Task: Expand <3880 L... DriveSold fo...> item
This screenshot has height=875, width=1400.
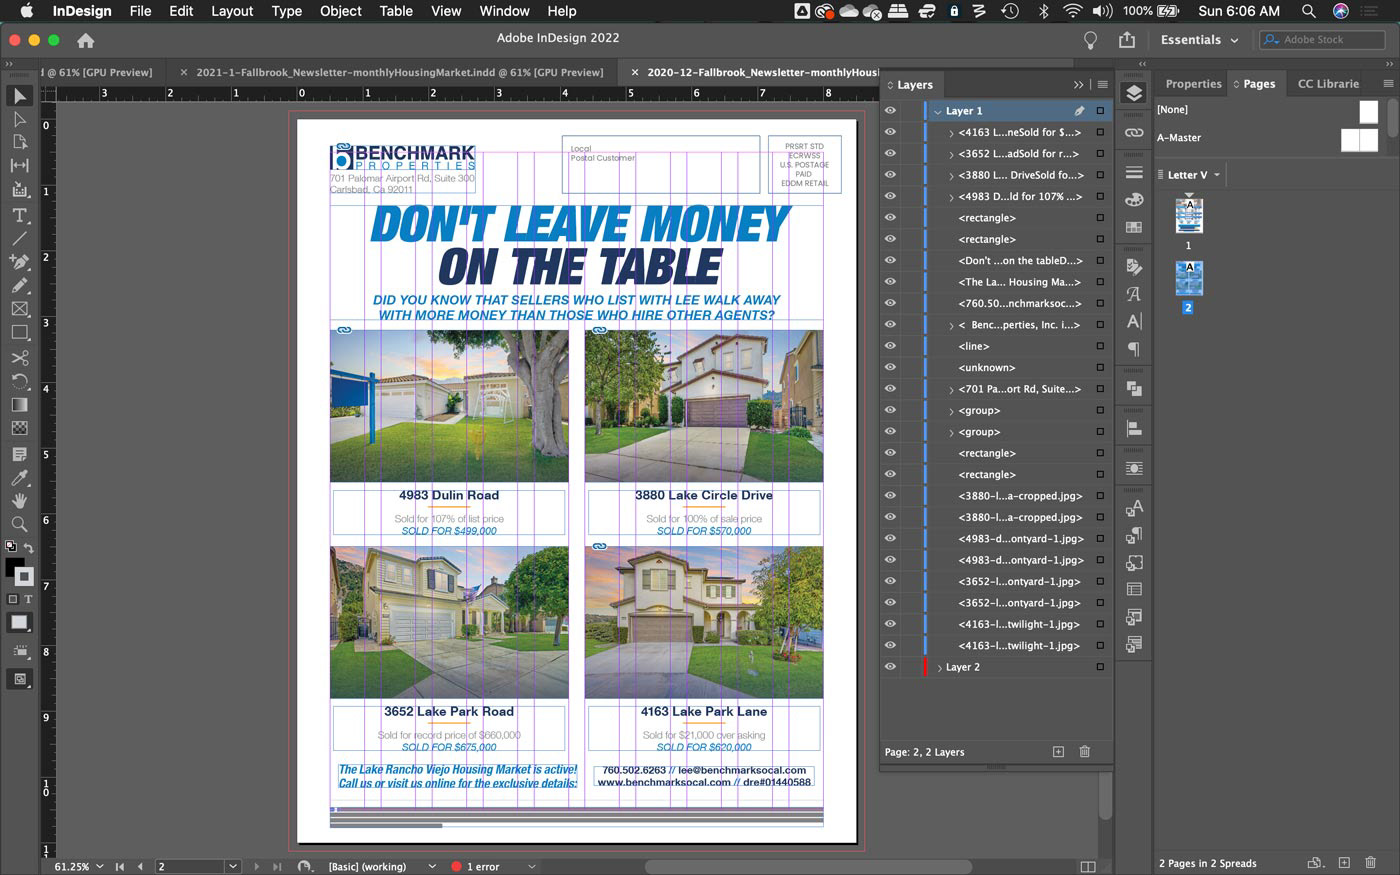Action: pyautogui.click(x=951, y=175)
